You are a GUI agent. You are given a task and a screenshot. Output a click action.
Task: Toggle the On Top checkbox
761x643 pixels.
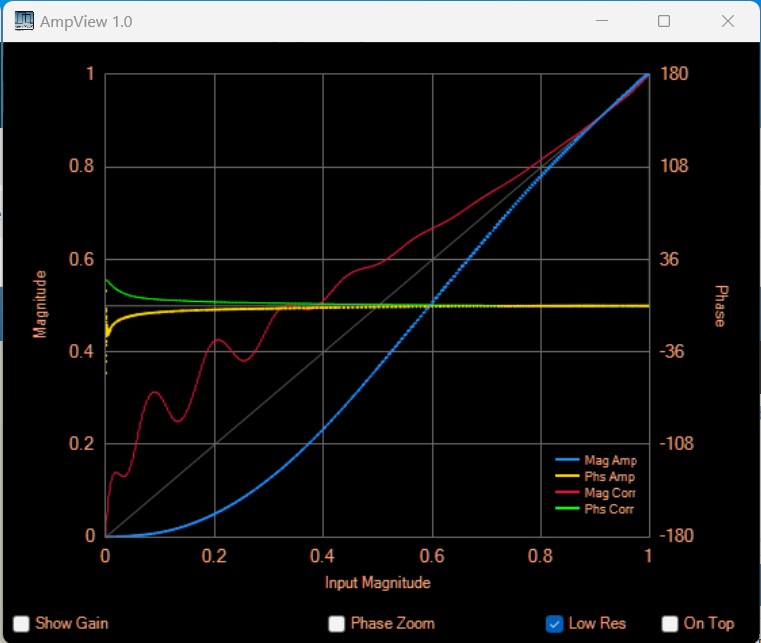click(x=670, y=623)
